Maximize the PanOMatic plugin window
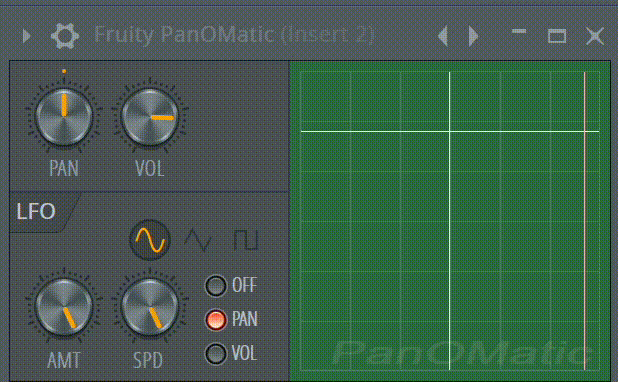This screenshot has width=618, height=382. (557, 36)
